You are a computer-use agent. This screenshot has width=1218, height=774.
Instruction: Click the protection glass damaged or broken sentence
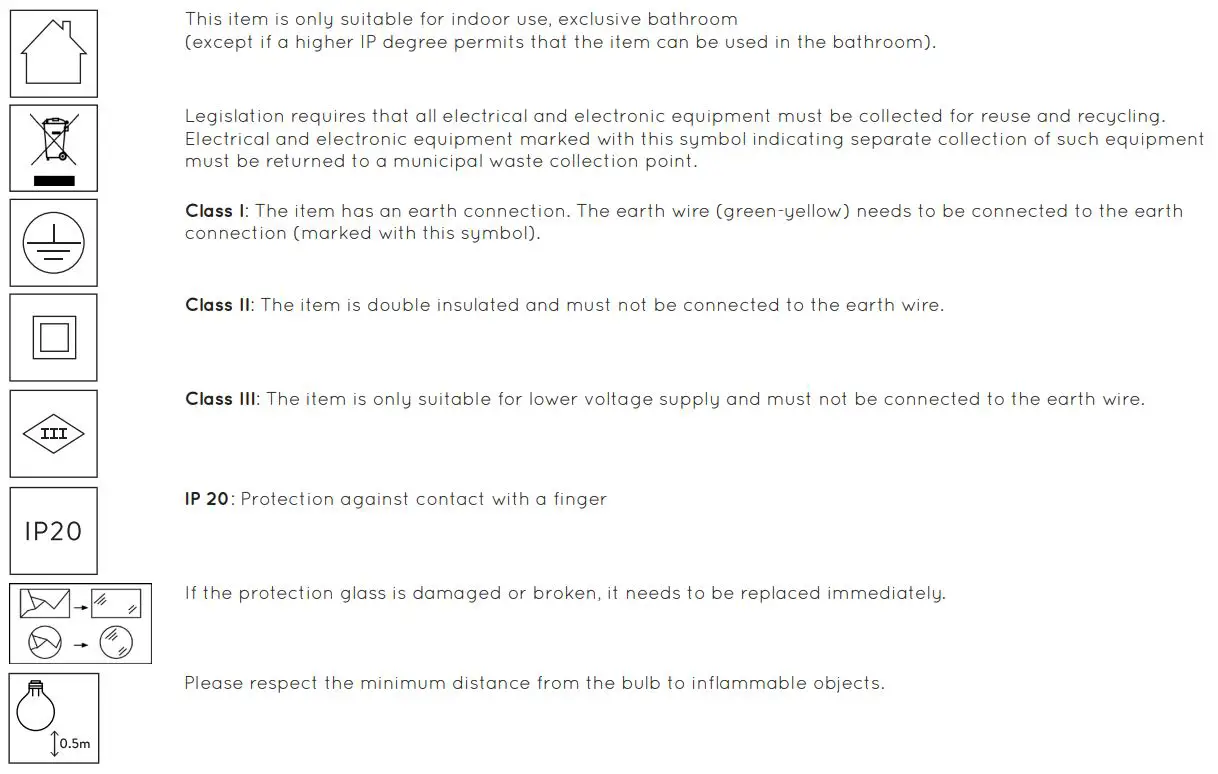(x=565, y=593)
